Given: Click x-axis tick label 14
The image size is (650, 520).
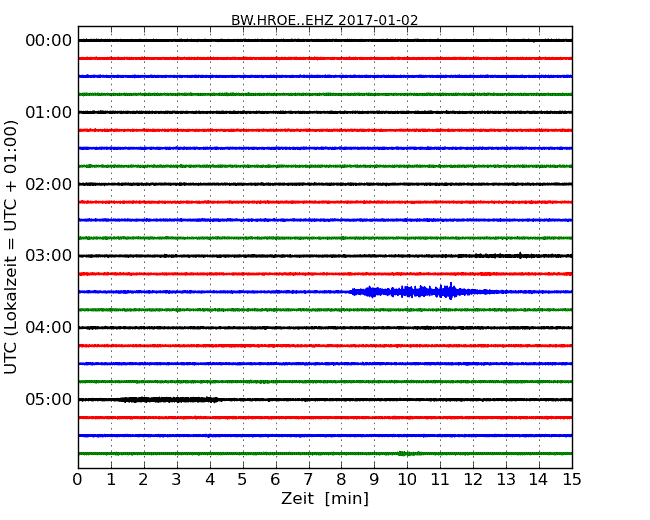Looking at the screenshot, I should [x=538, y=480].
